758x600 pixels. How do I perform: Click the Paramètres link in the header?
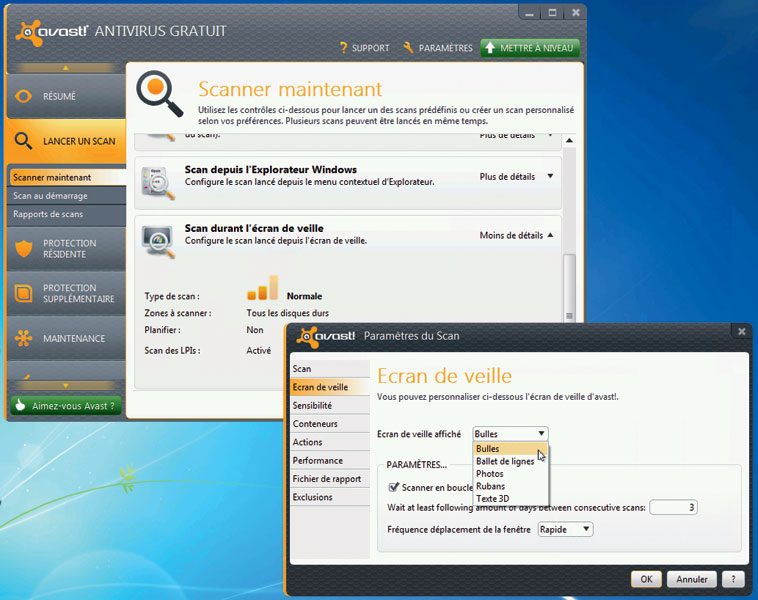pyautogui.click(x=438, y=48)
